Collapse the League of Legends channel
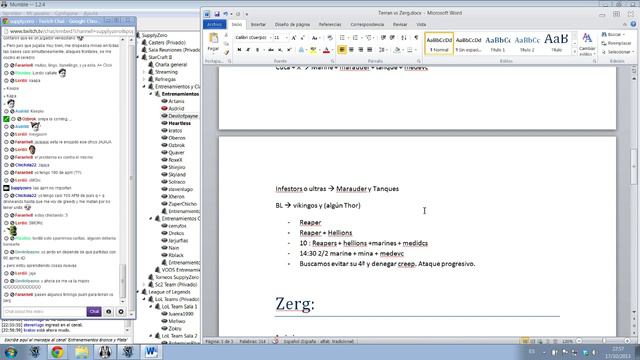The image size is (640, 360). click(138, 292)
